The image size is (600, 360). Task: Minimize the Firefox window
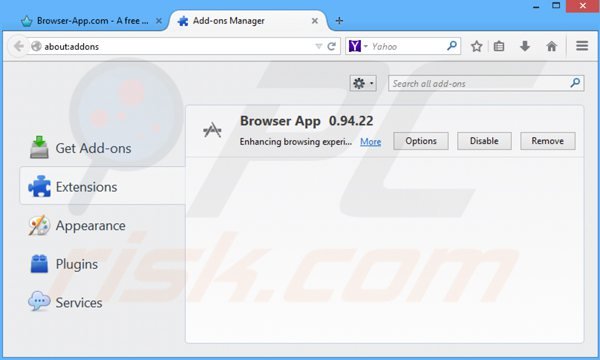coord(536,6)
